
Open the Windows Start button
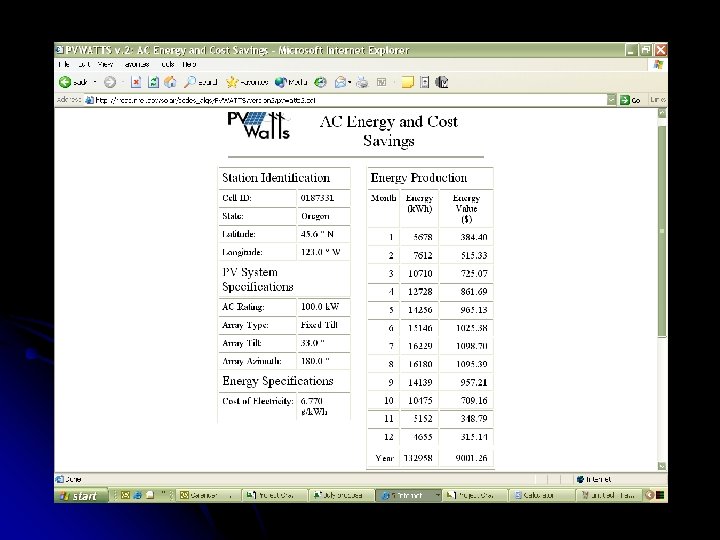tap(81, 495)
